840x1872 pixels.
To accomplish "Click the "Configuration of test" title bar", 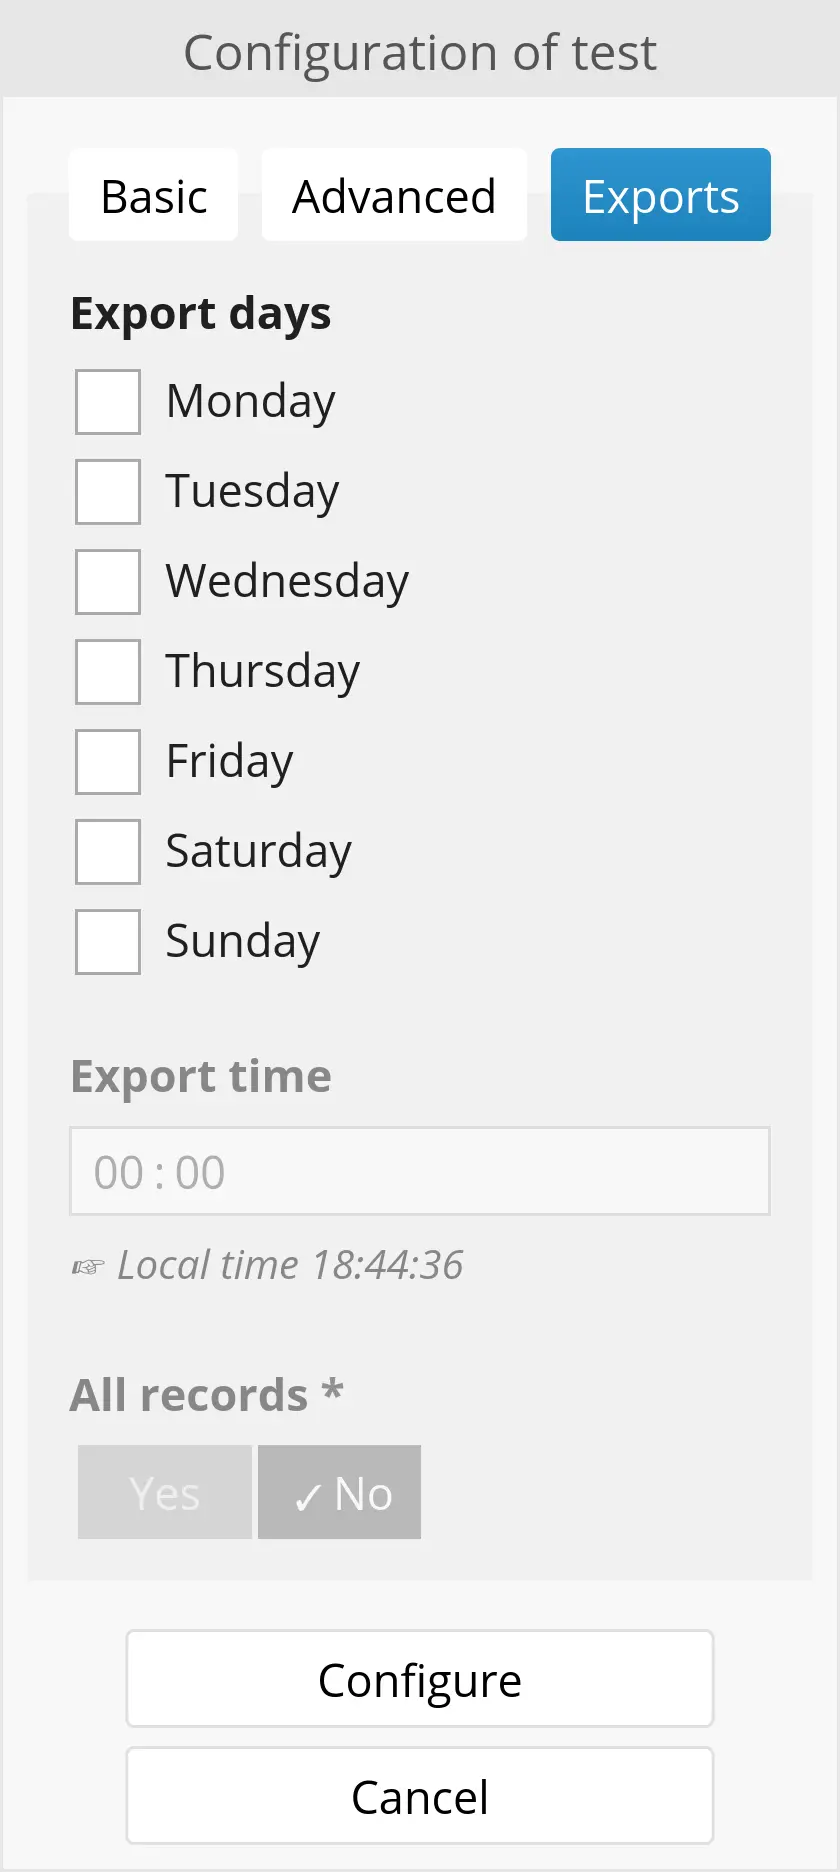I will coord(420,52).
